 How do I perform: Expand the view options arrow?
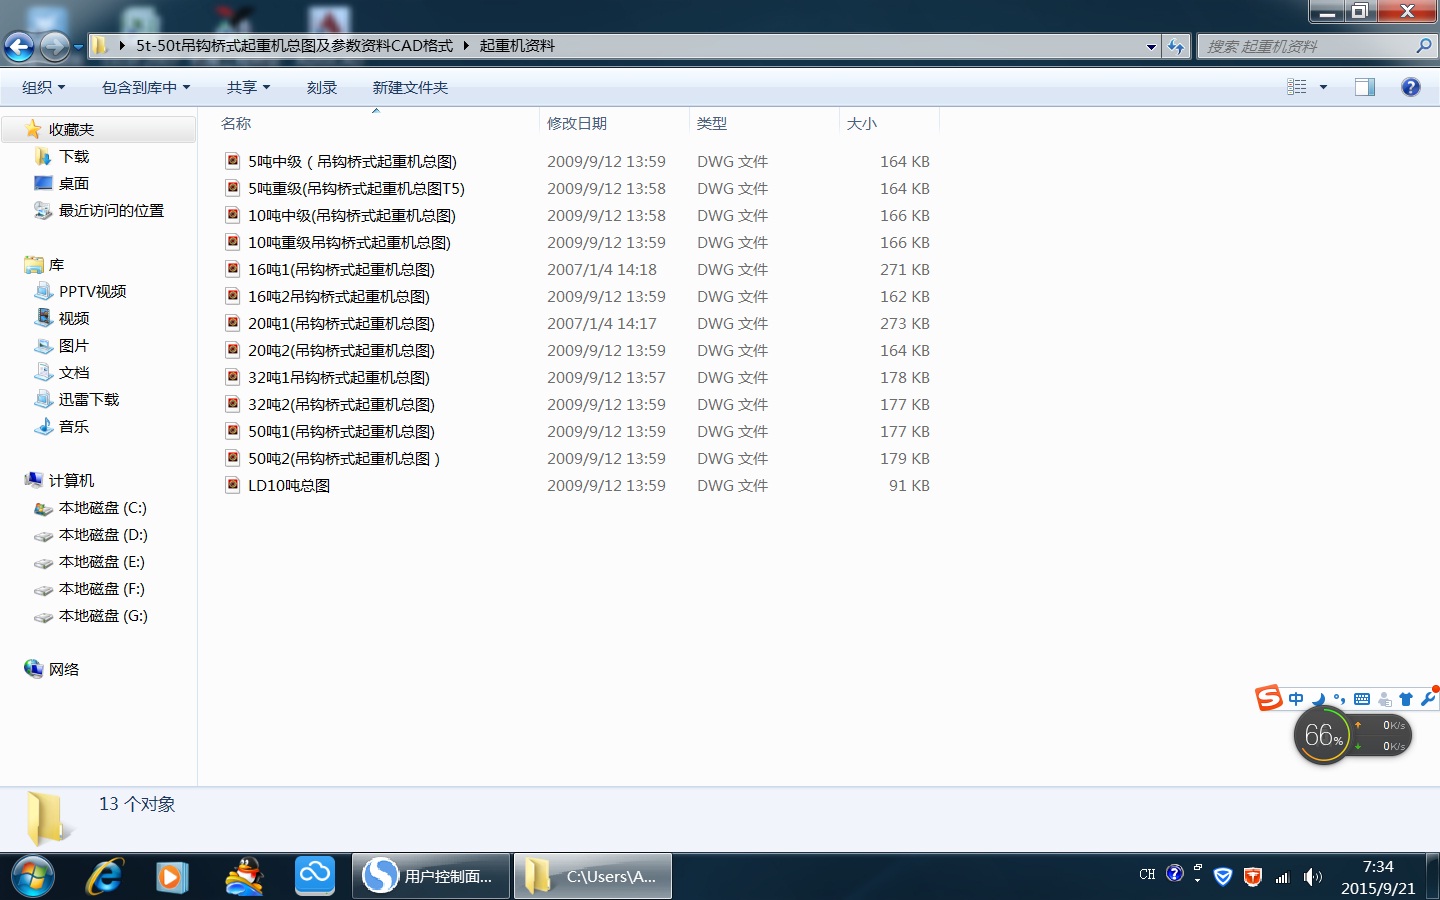click(1323, 87)
